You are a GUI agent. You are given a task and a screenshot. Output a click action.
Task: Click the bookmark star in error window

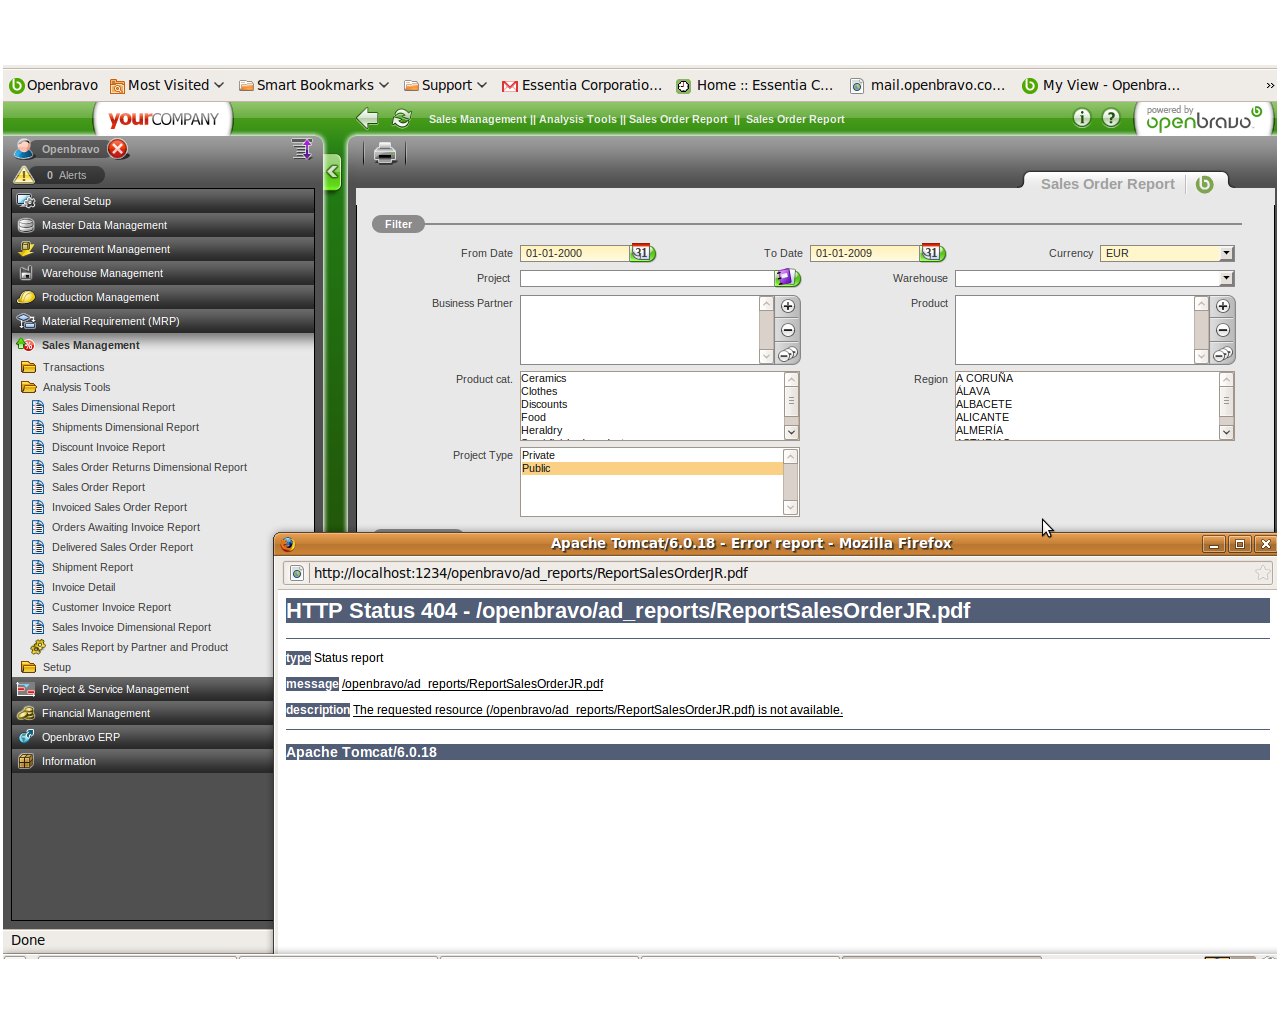[x=1263, y=573]
